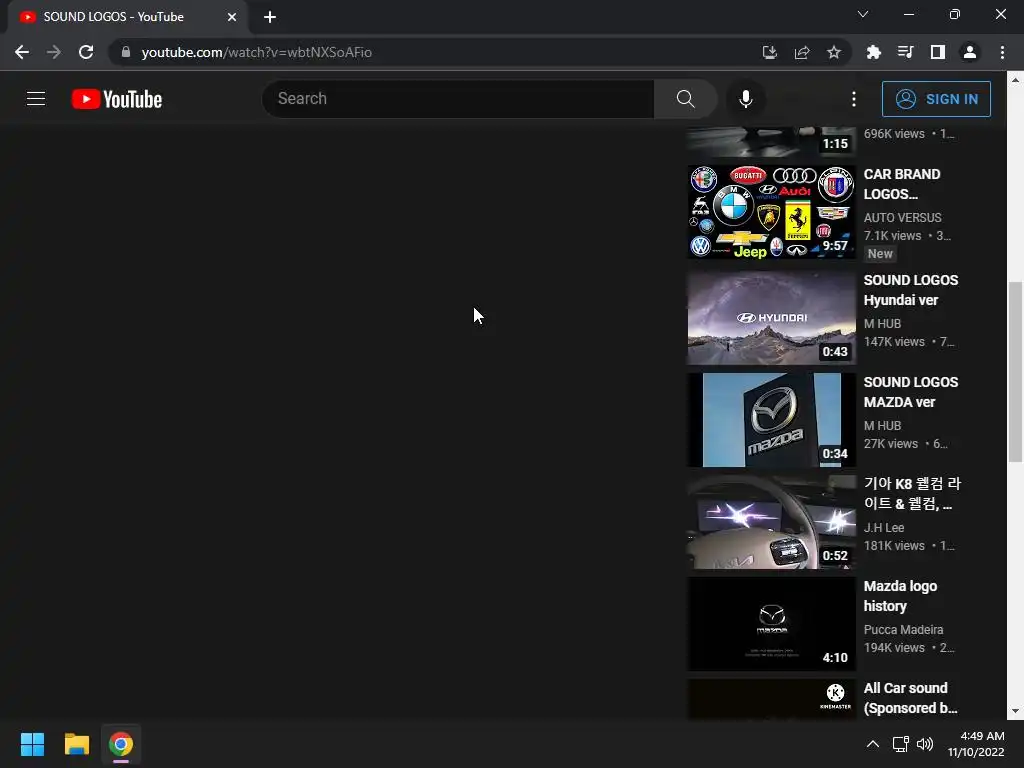Image resolution: width=1024 pixels, height=768 pixels.
Task: Open the YouTube guide hamburger menu
Action: [x=36, y=99]
